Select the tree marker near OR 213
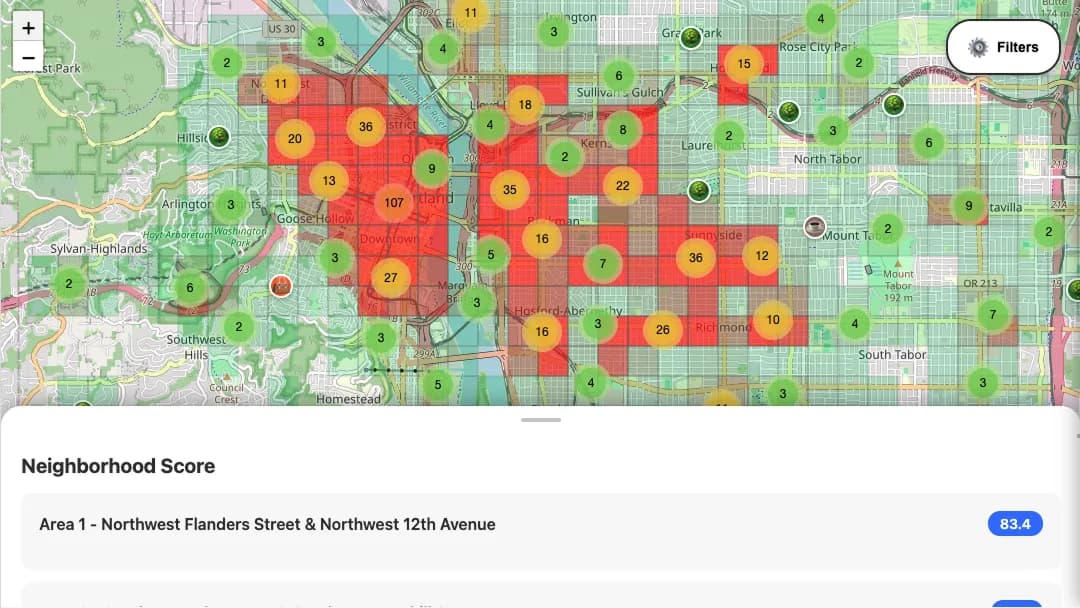 pos(1074,290)
